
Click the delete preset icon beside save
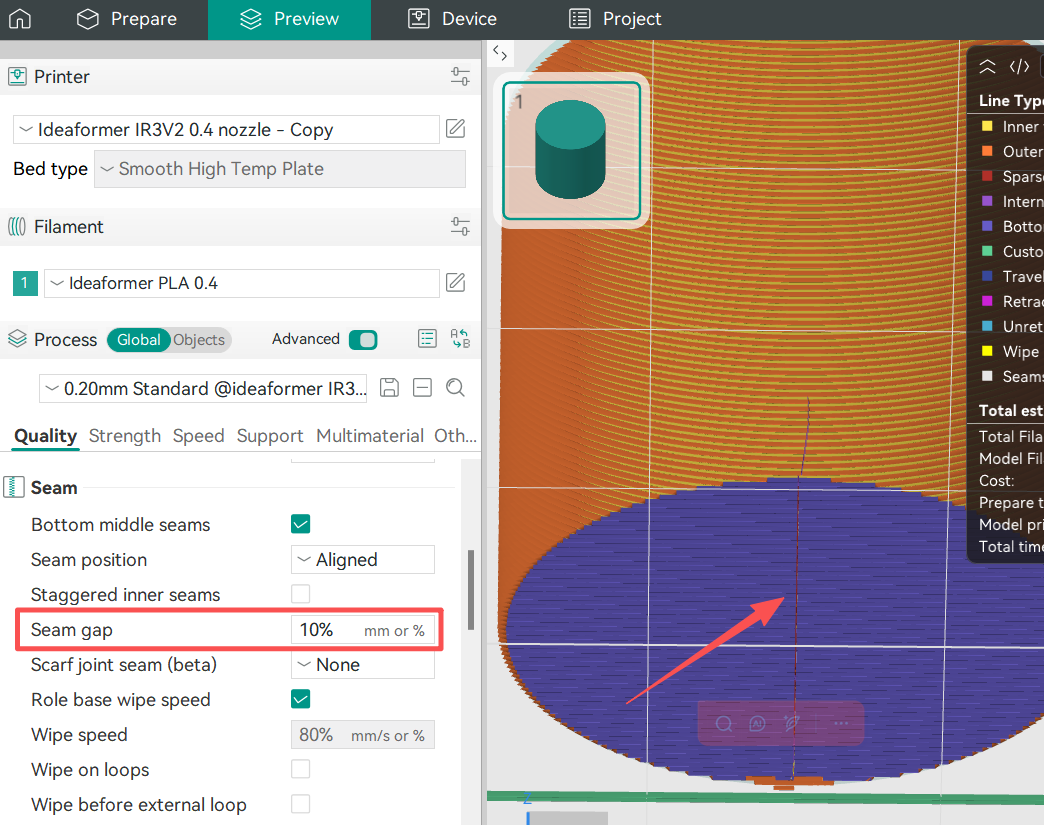[423, 388]
